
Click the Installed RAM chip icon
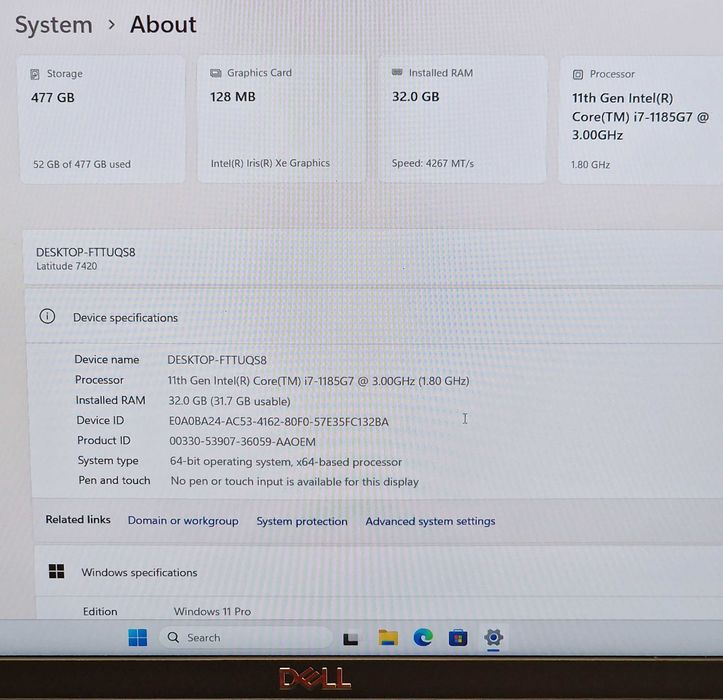pos(397,72)
